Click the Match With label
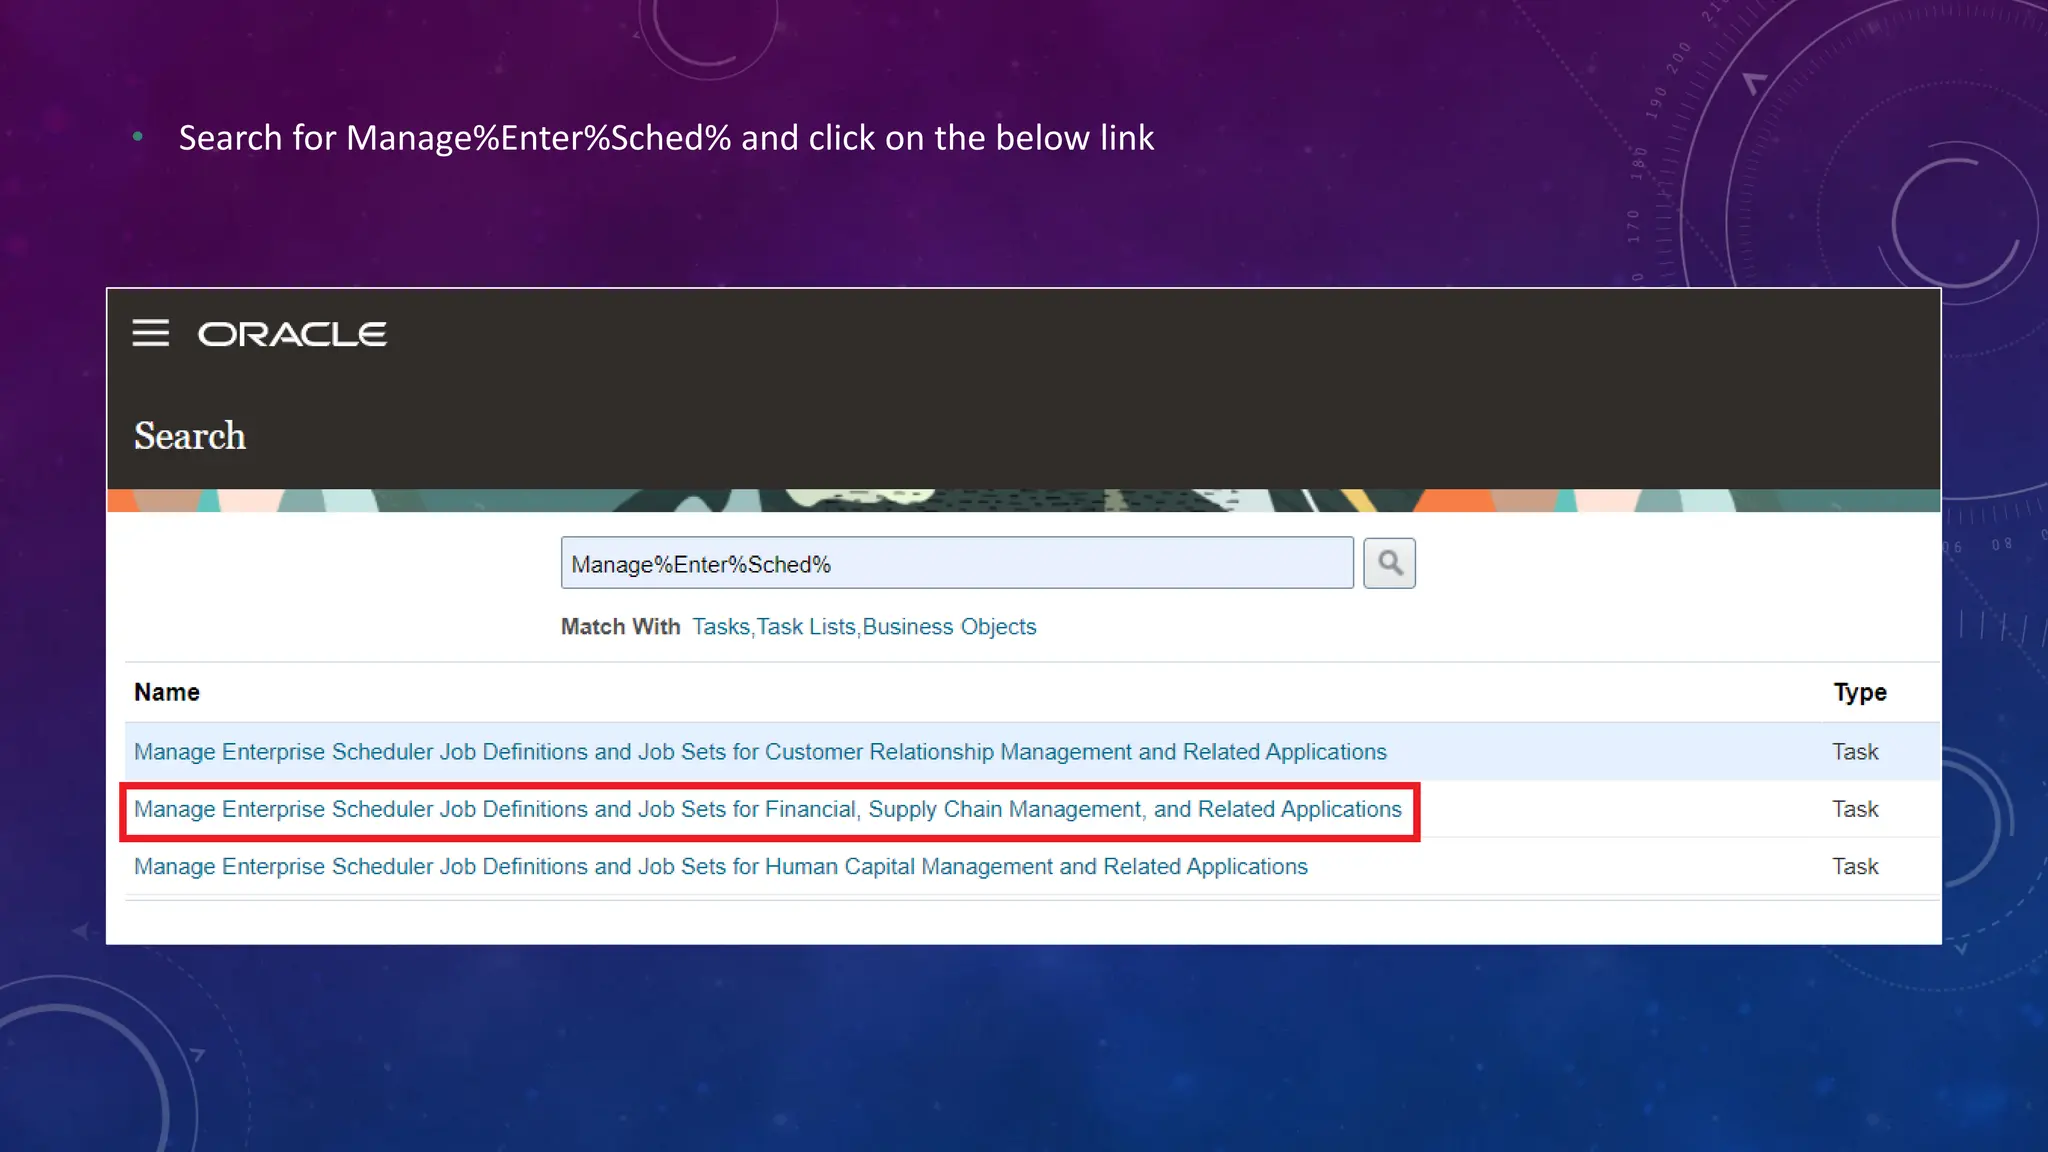The height and width of the screenshot is (1152, 2048). pos(620,627)
